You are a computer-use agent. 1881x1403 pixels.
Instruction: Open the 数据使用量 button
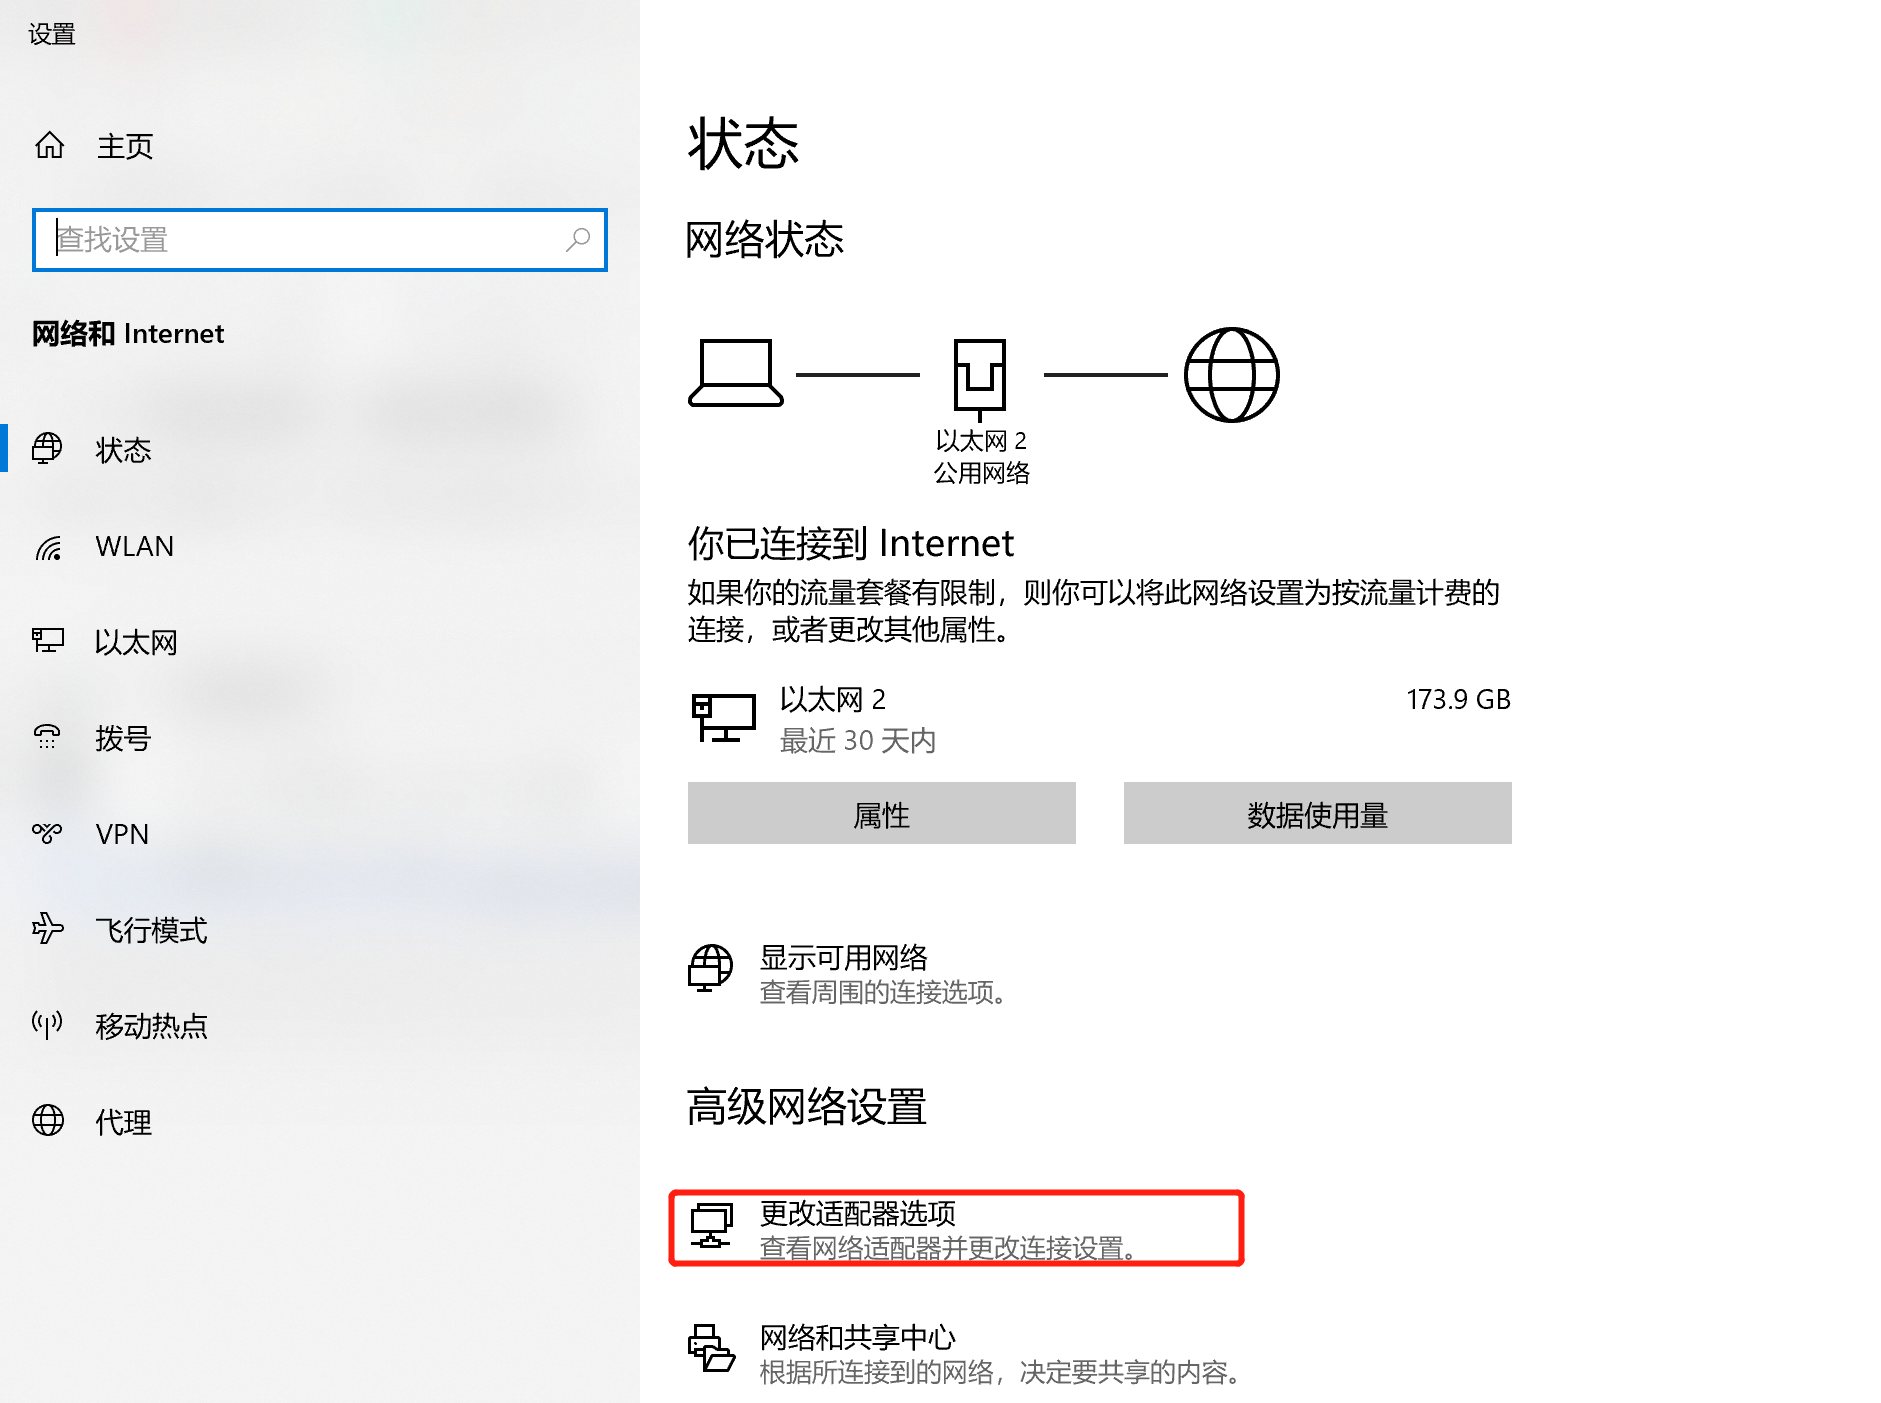pyautogui.click(x=1317, y=813)
